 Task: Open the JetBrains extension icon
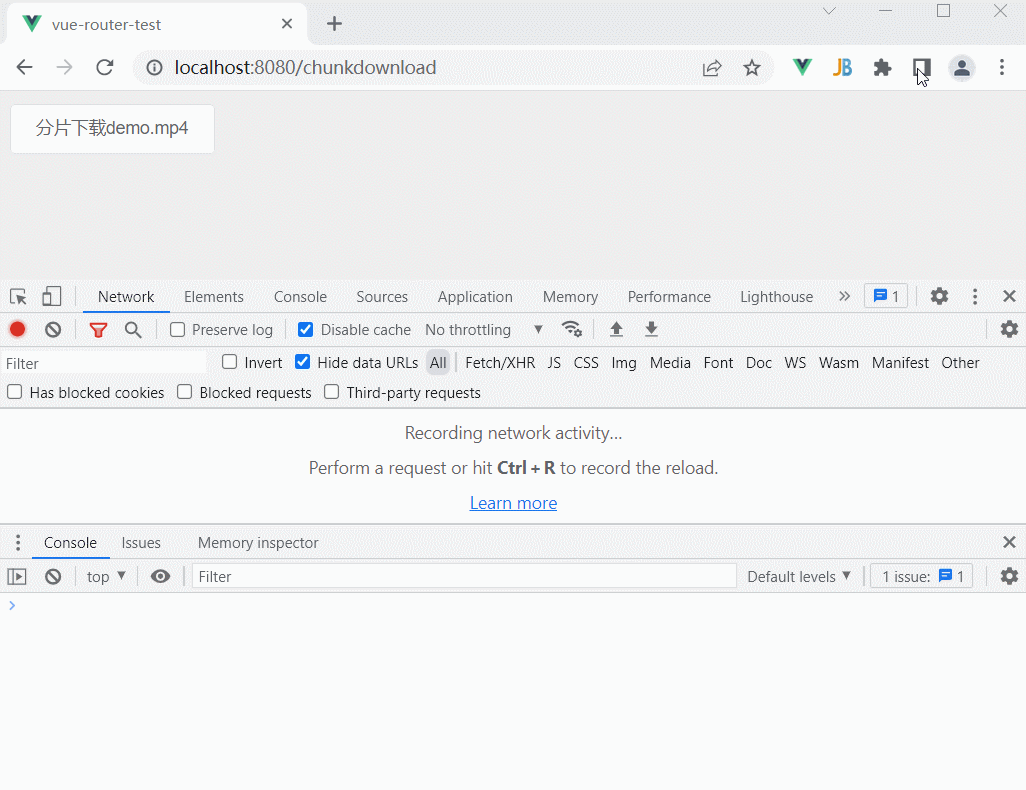pyautogui.click(x=842, y=67)
